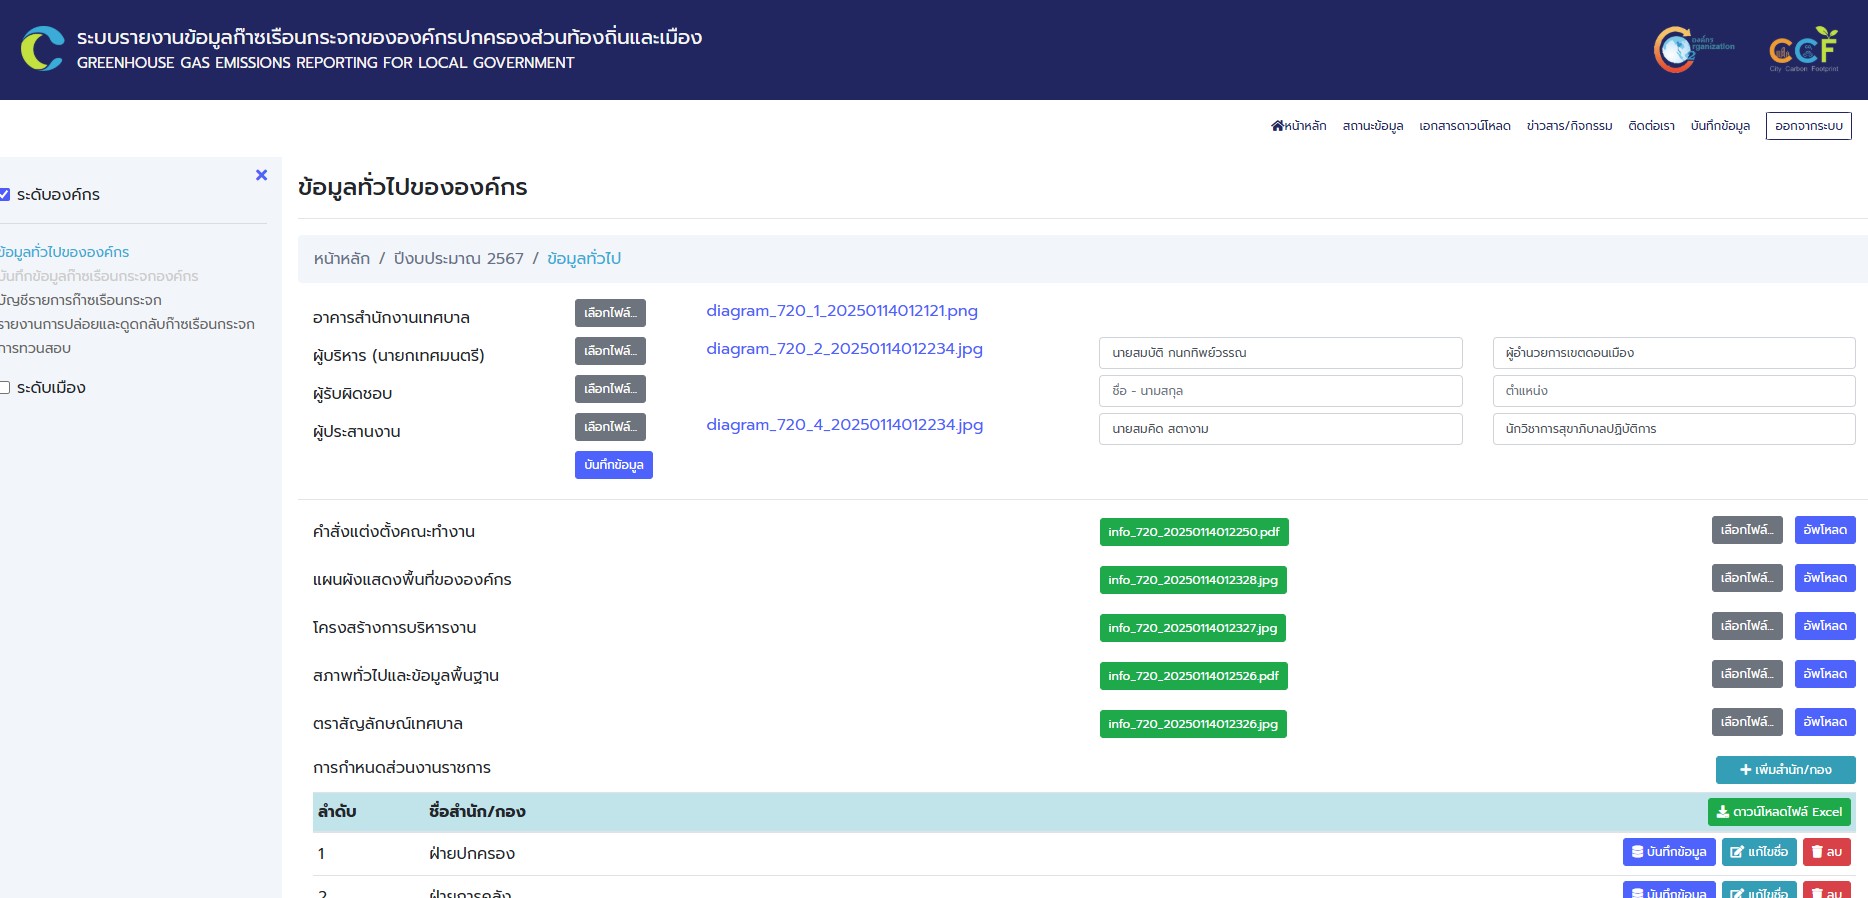Image resolution: width=1868 pixels, height=898 pixels.
Task: Select บัญชีรายการก๊าซเรือนกระจก in the sidebar
Action: coord(81,300)
